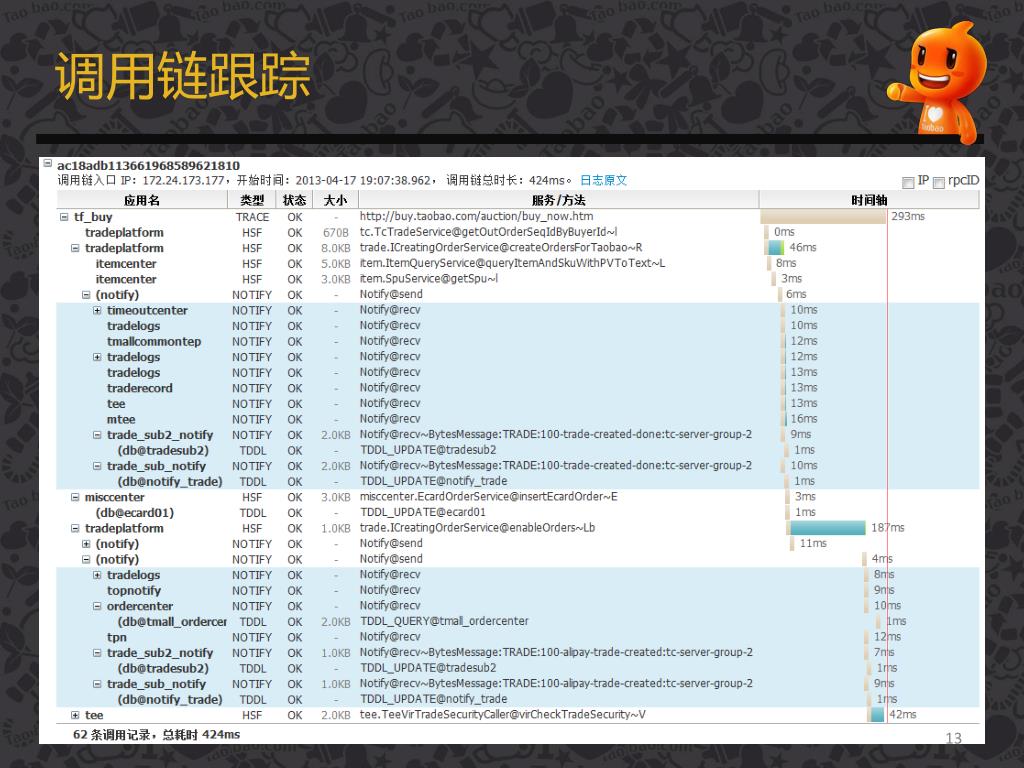Collapse the tf_buy tree node
Screen dimensions: 1024x768
click(64, 217)
